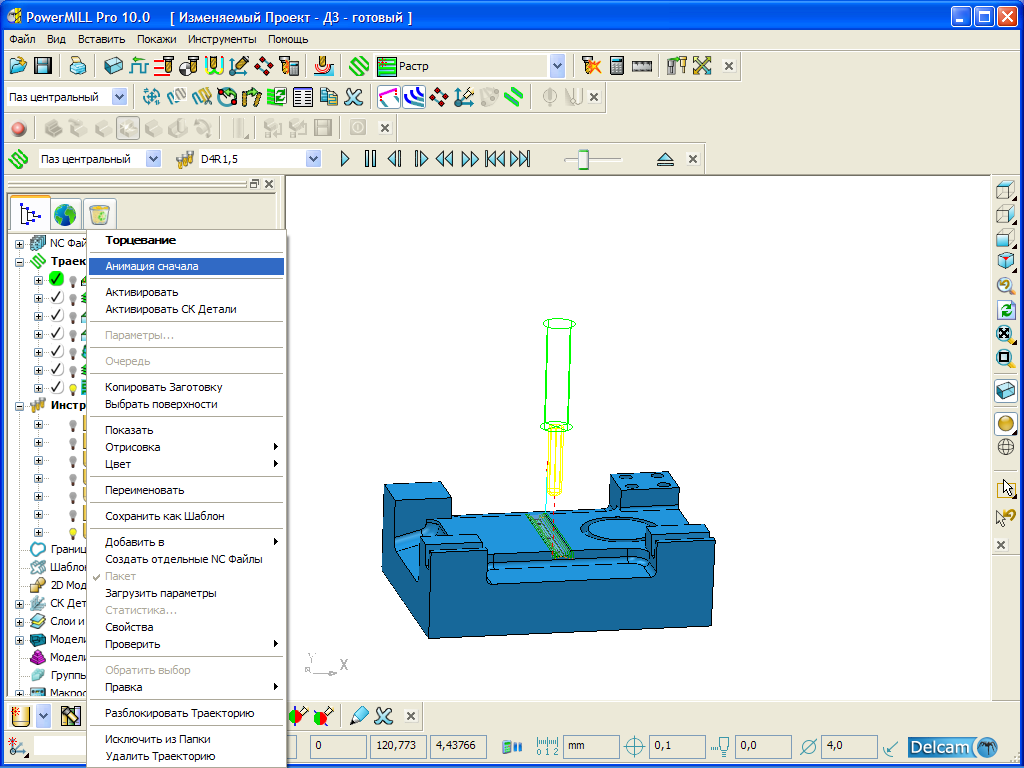Click the tolerance 0,1 status field
The width and height of the screenshot is (1024, 768).
(677, 746)
